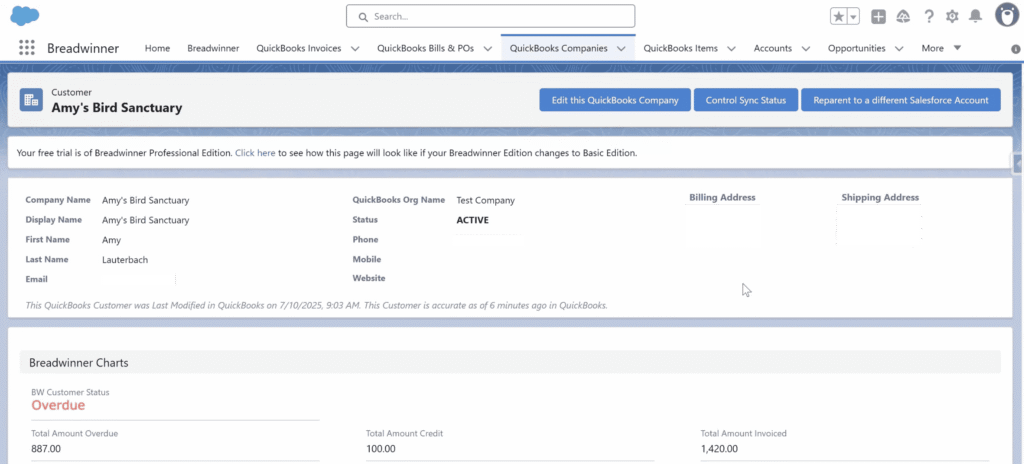1024x464 pixels.
Task: Click into the global Search field
Action: coord(490,16)
